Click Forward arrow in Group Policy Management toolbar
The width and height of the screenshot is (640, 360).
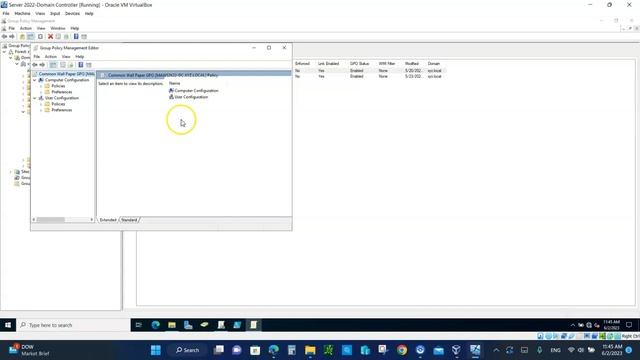tap(12, 36)
